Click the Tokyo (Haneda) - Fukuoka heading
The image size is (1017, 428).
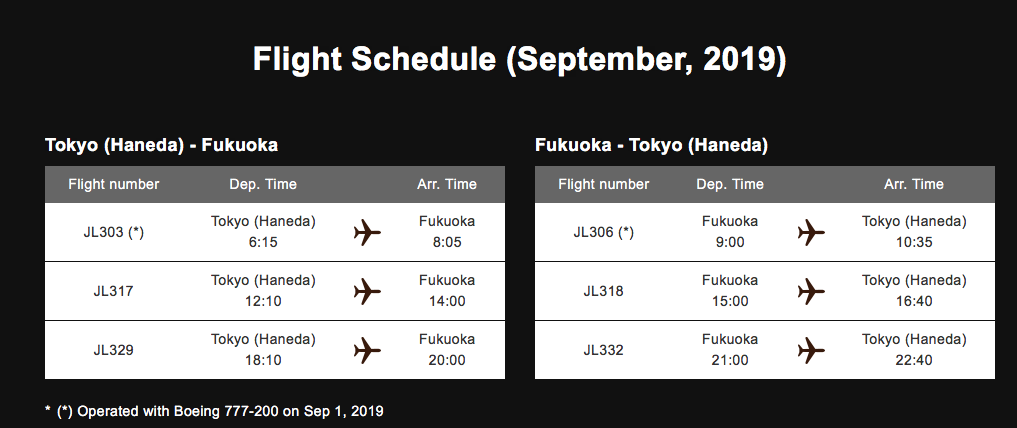161,145
